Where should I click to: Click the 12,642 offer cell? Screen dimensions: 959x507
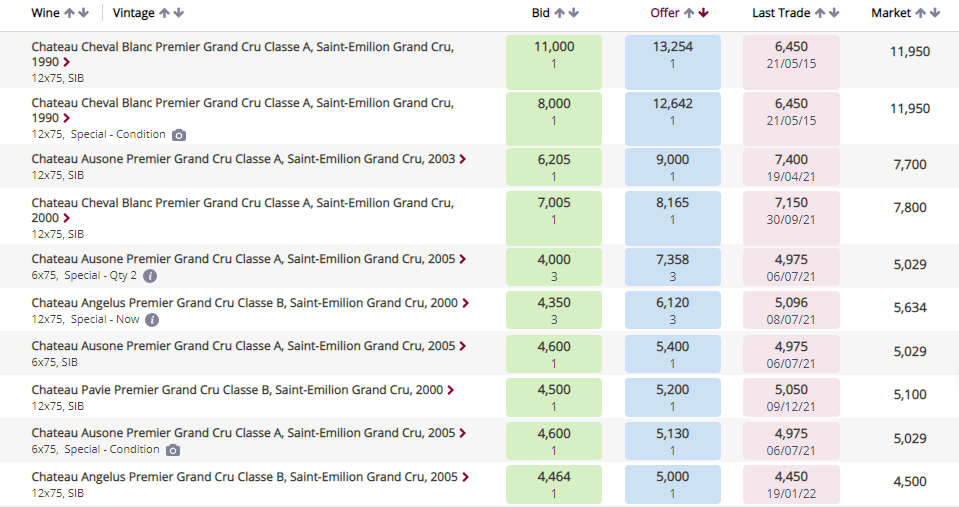pos(673,119)
